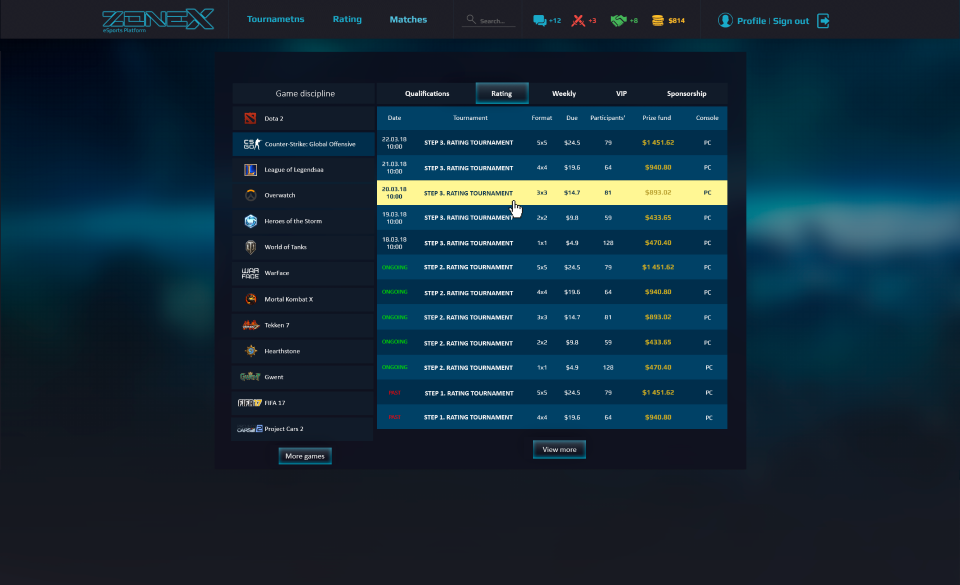Viewport: 960px width, 585px height.
Task: Open the $814 balance amount
Action: [x=677, y=21]
